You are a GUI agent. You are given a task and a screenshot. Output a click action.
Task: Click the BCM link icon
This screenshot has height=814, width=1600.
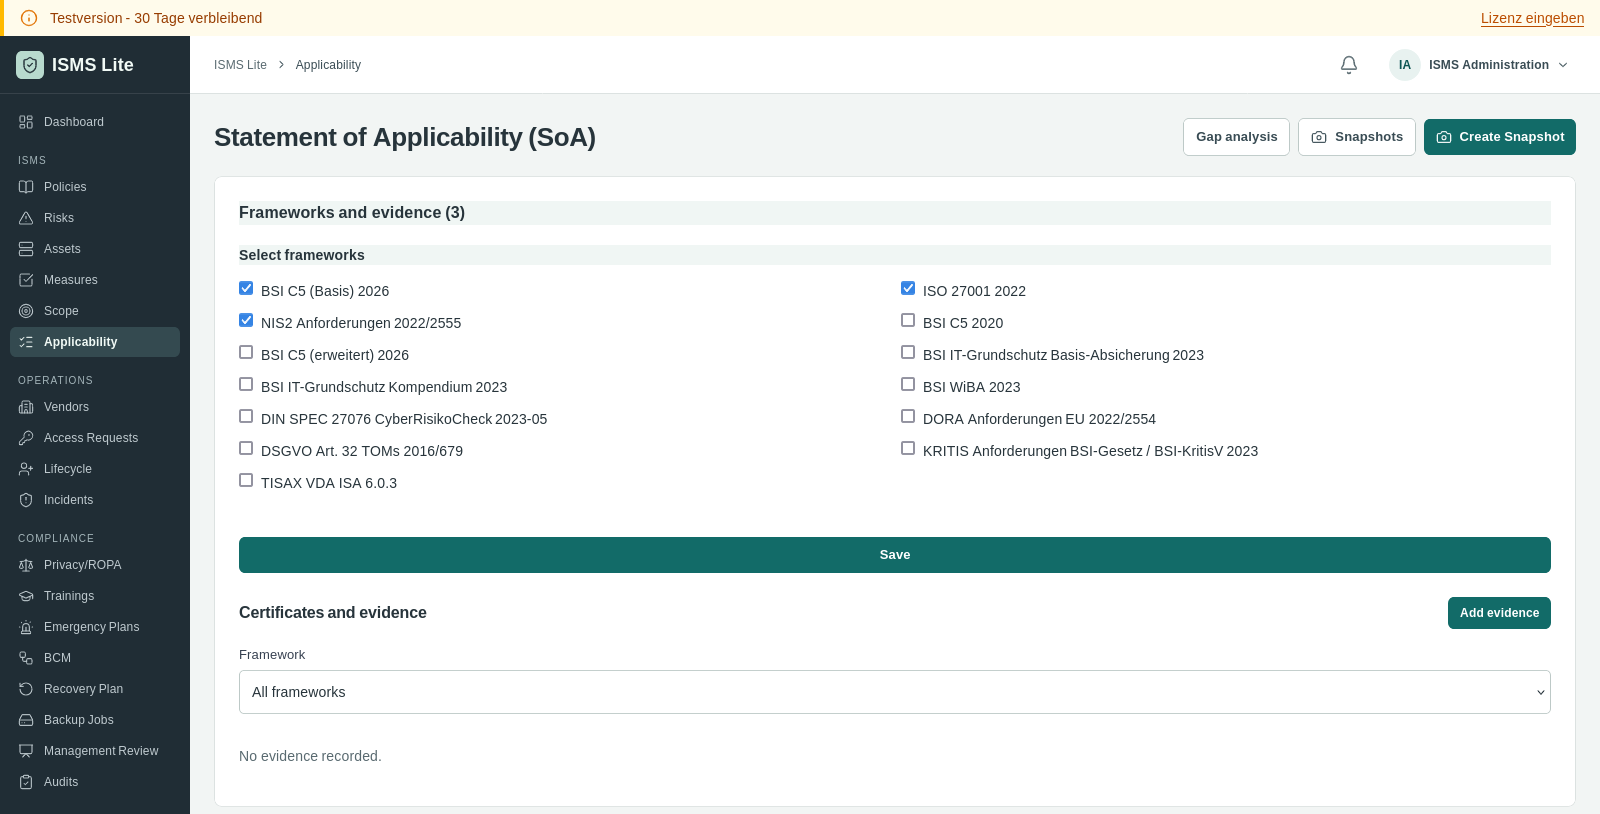click(26, 658)
